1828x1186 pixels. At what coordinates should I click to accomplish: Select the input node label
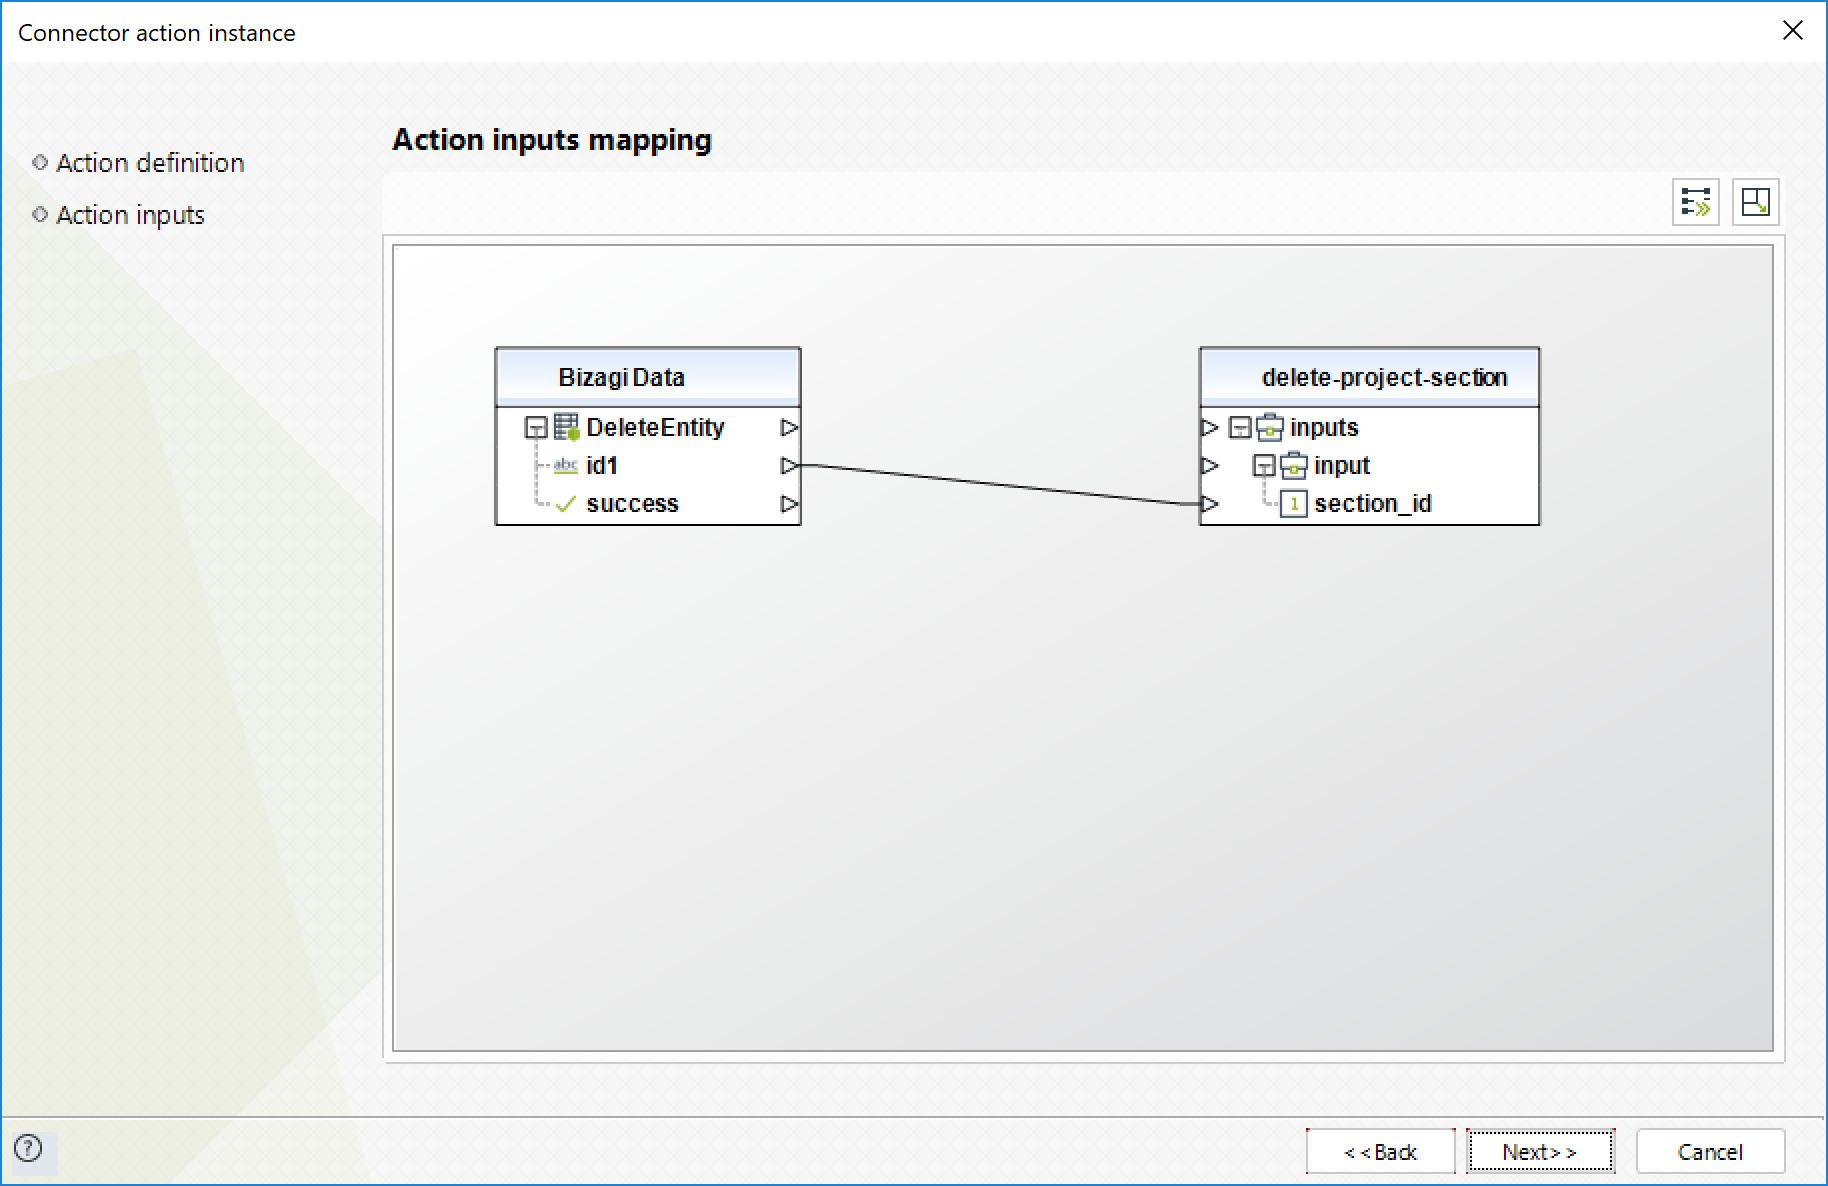point(1342,466)
